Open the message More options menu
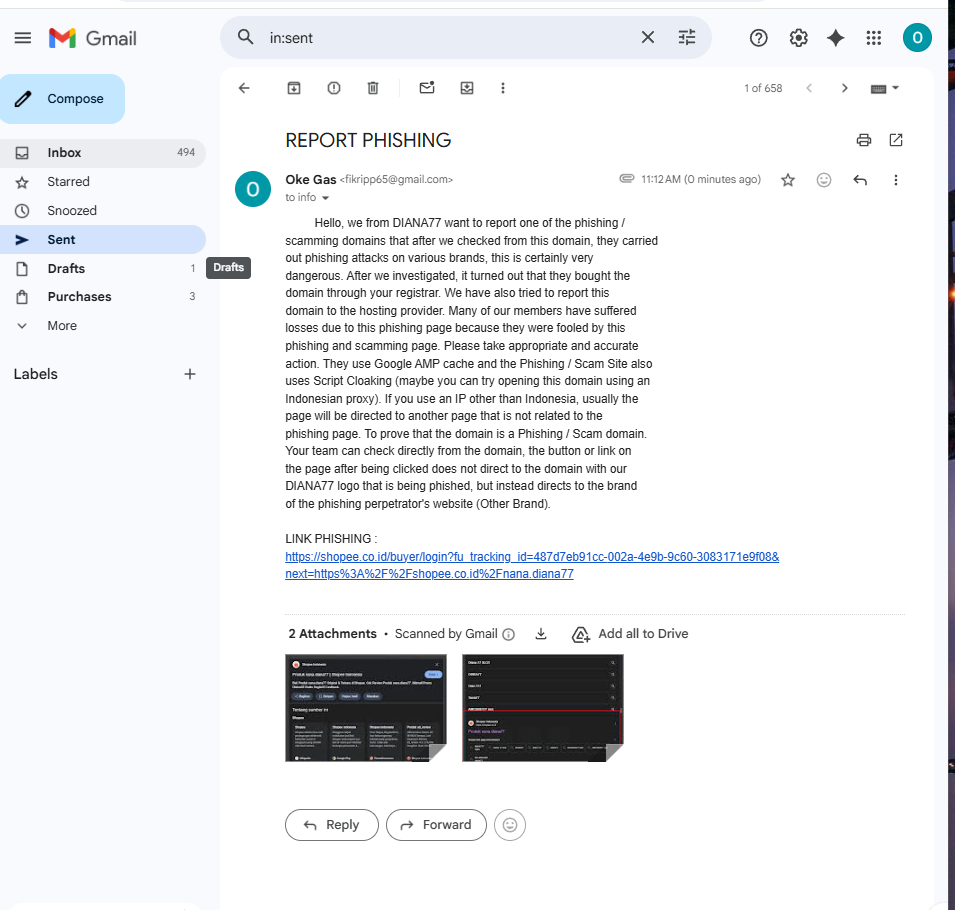 (895, 180)
